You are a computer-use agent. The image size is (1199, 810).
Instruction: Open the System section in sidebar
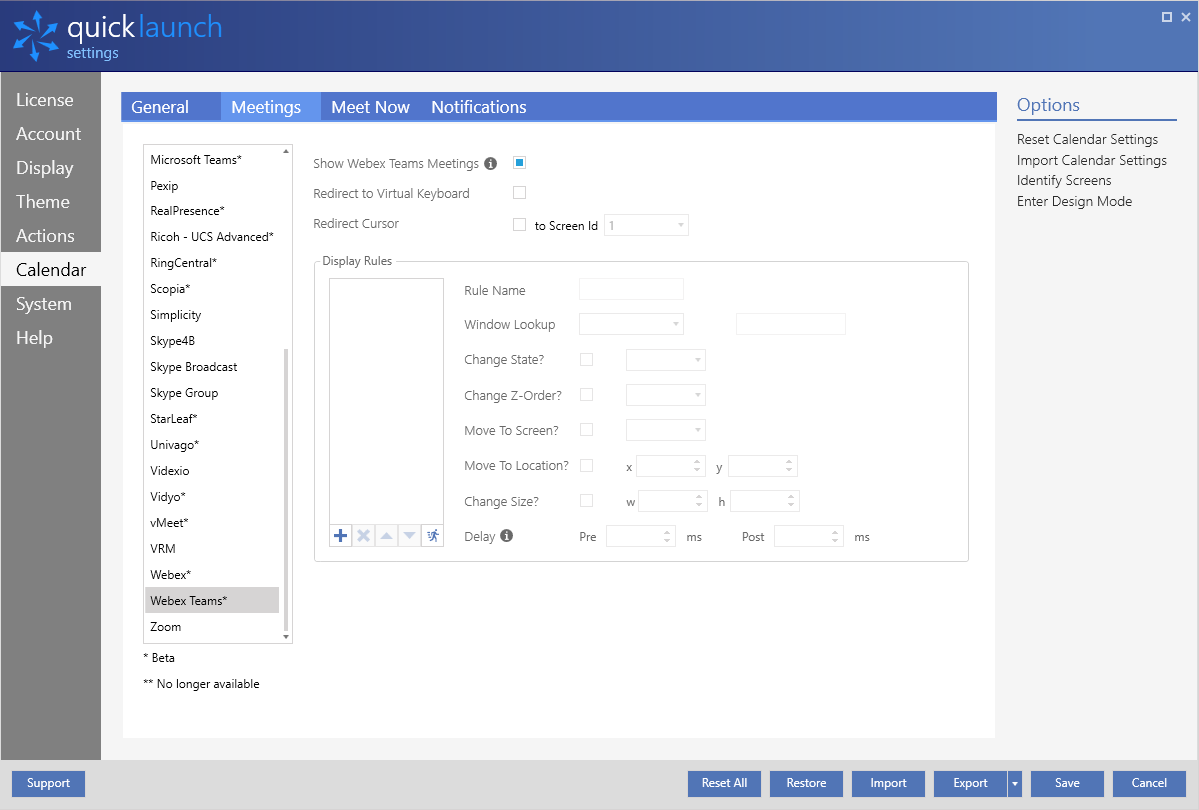pos(50,304)
